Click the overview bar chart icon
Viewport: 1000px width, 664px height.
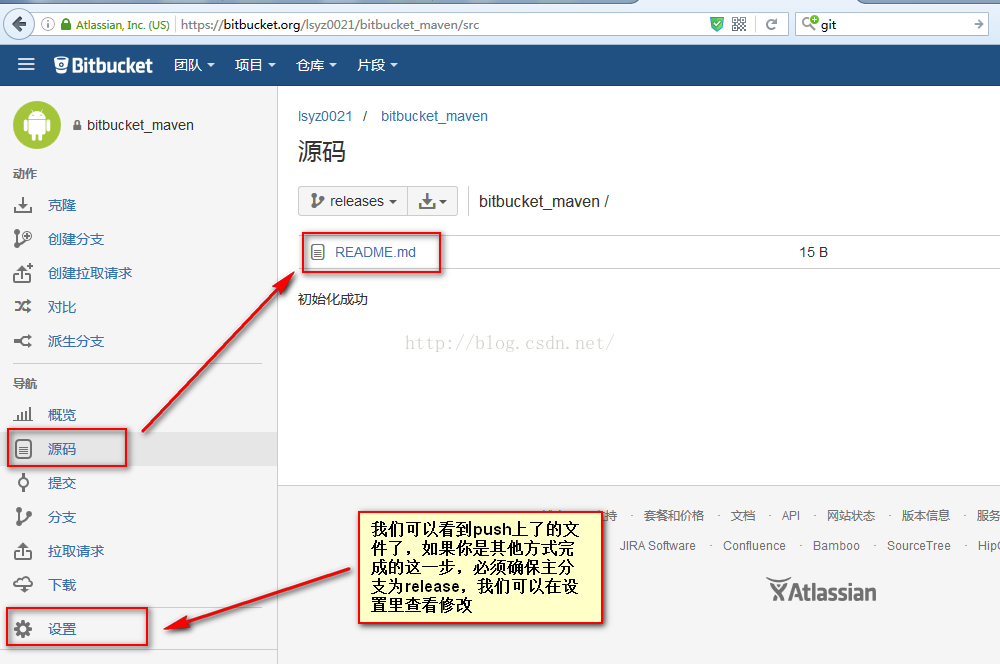pyautogui.click(x=23, y=415)
